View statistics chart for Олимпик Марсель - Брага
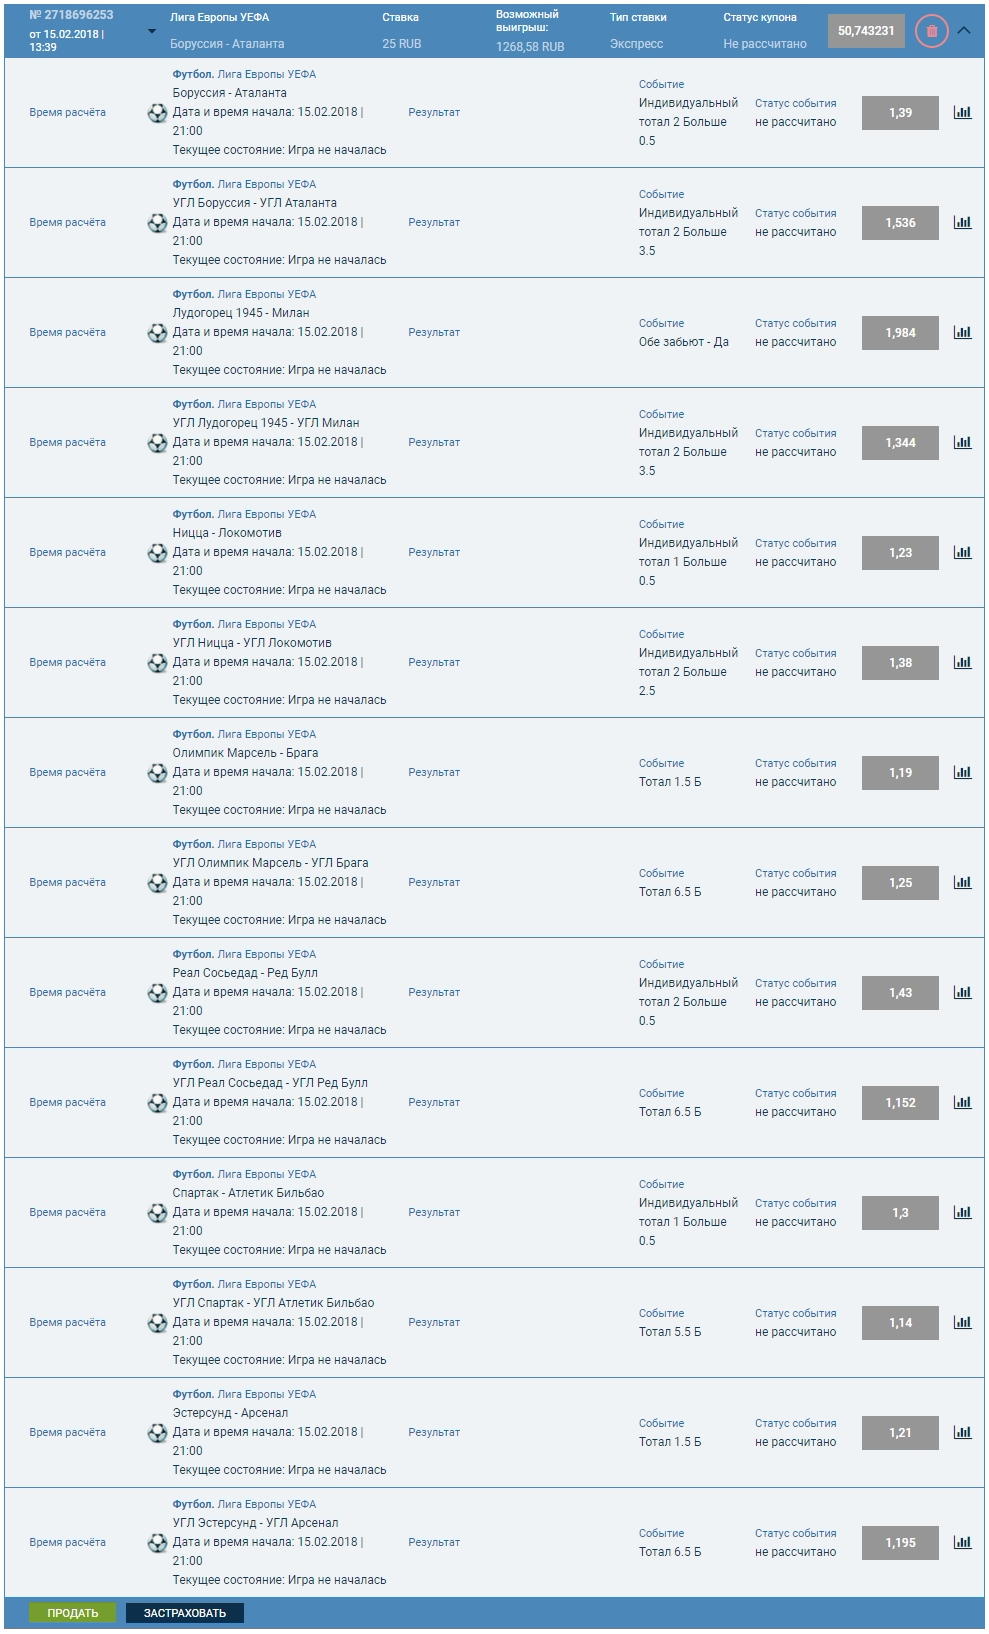989x1634 pixels. coord(962,773)
